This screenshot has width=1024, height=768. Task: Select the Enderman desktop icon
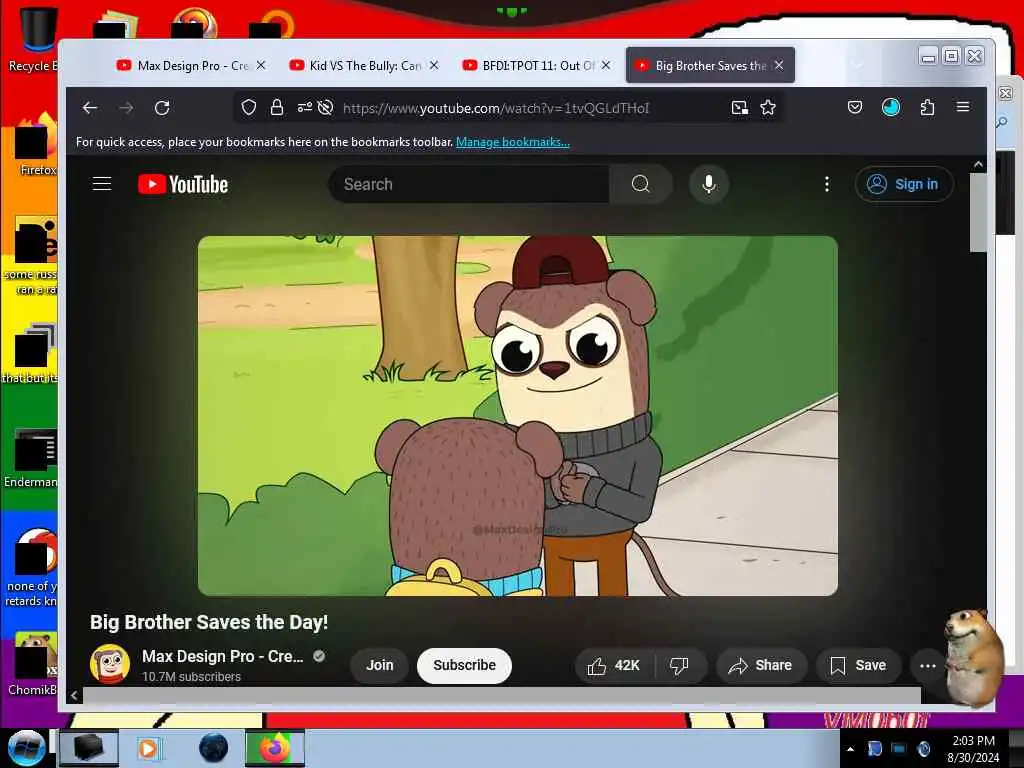point(31,457)
